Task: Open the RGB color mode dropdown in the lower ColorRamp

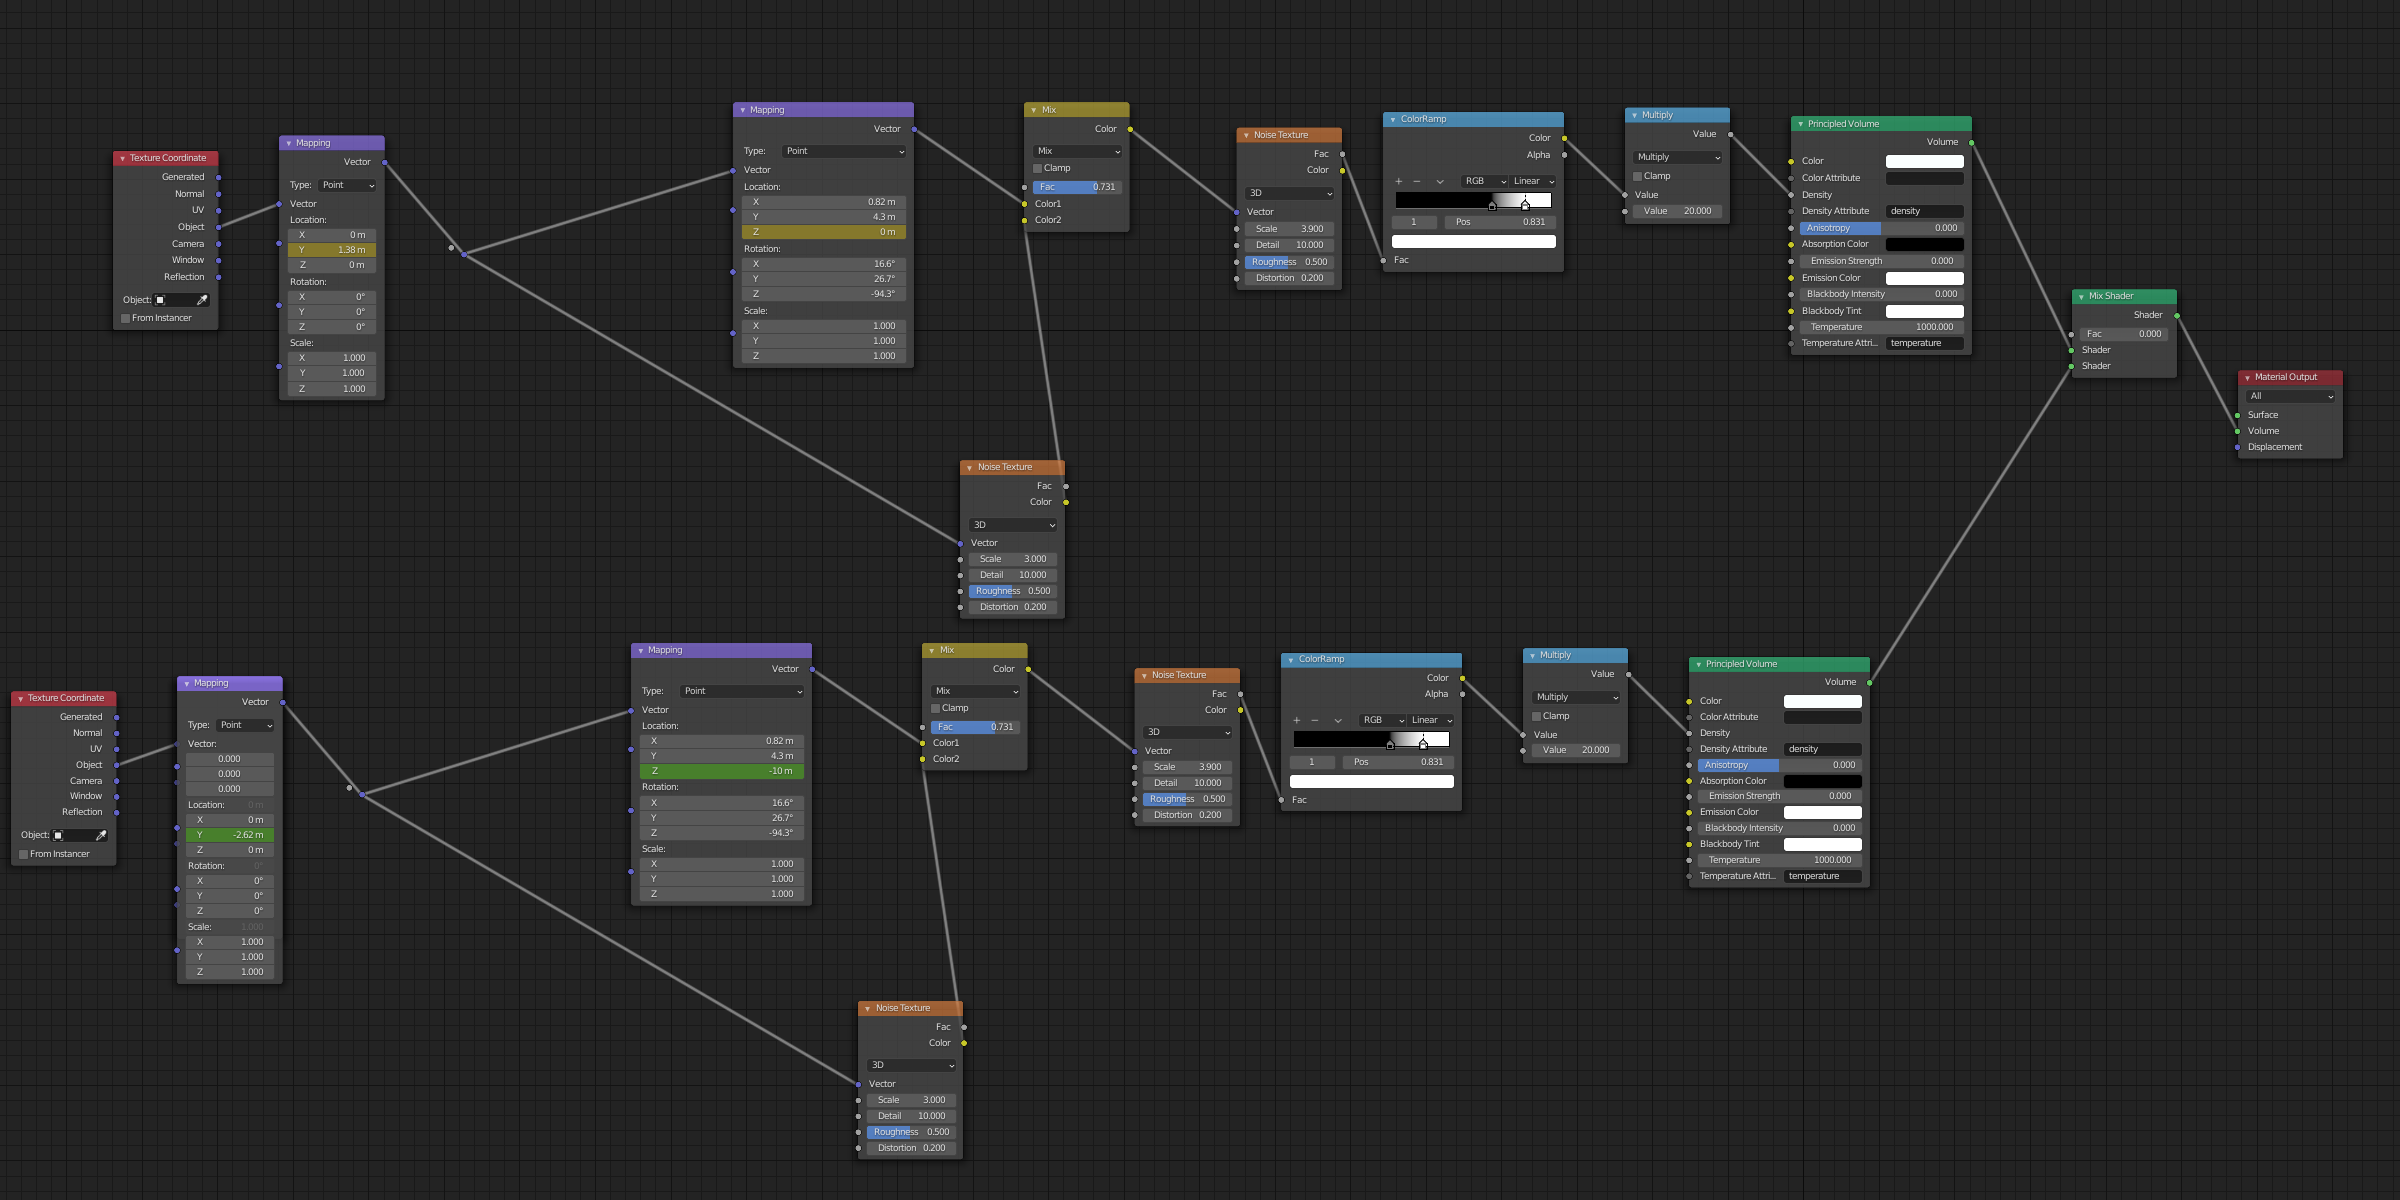Action: pos(1383,721)
